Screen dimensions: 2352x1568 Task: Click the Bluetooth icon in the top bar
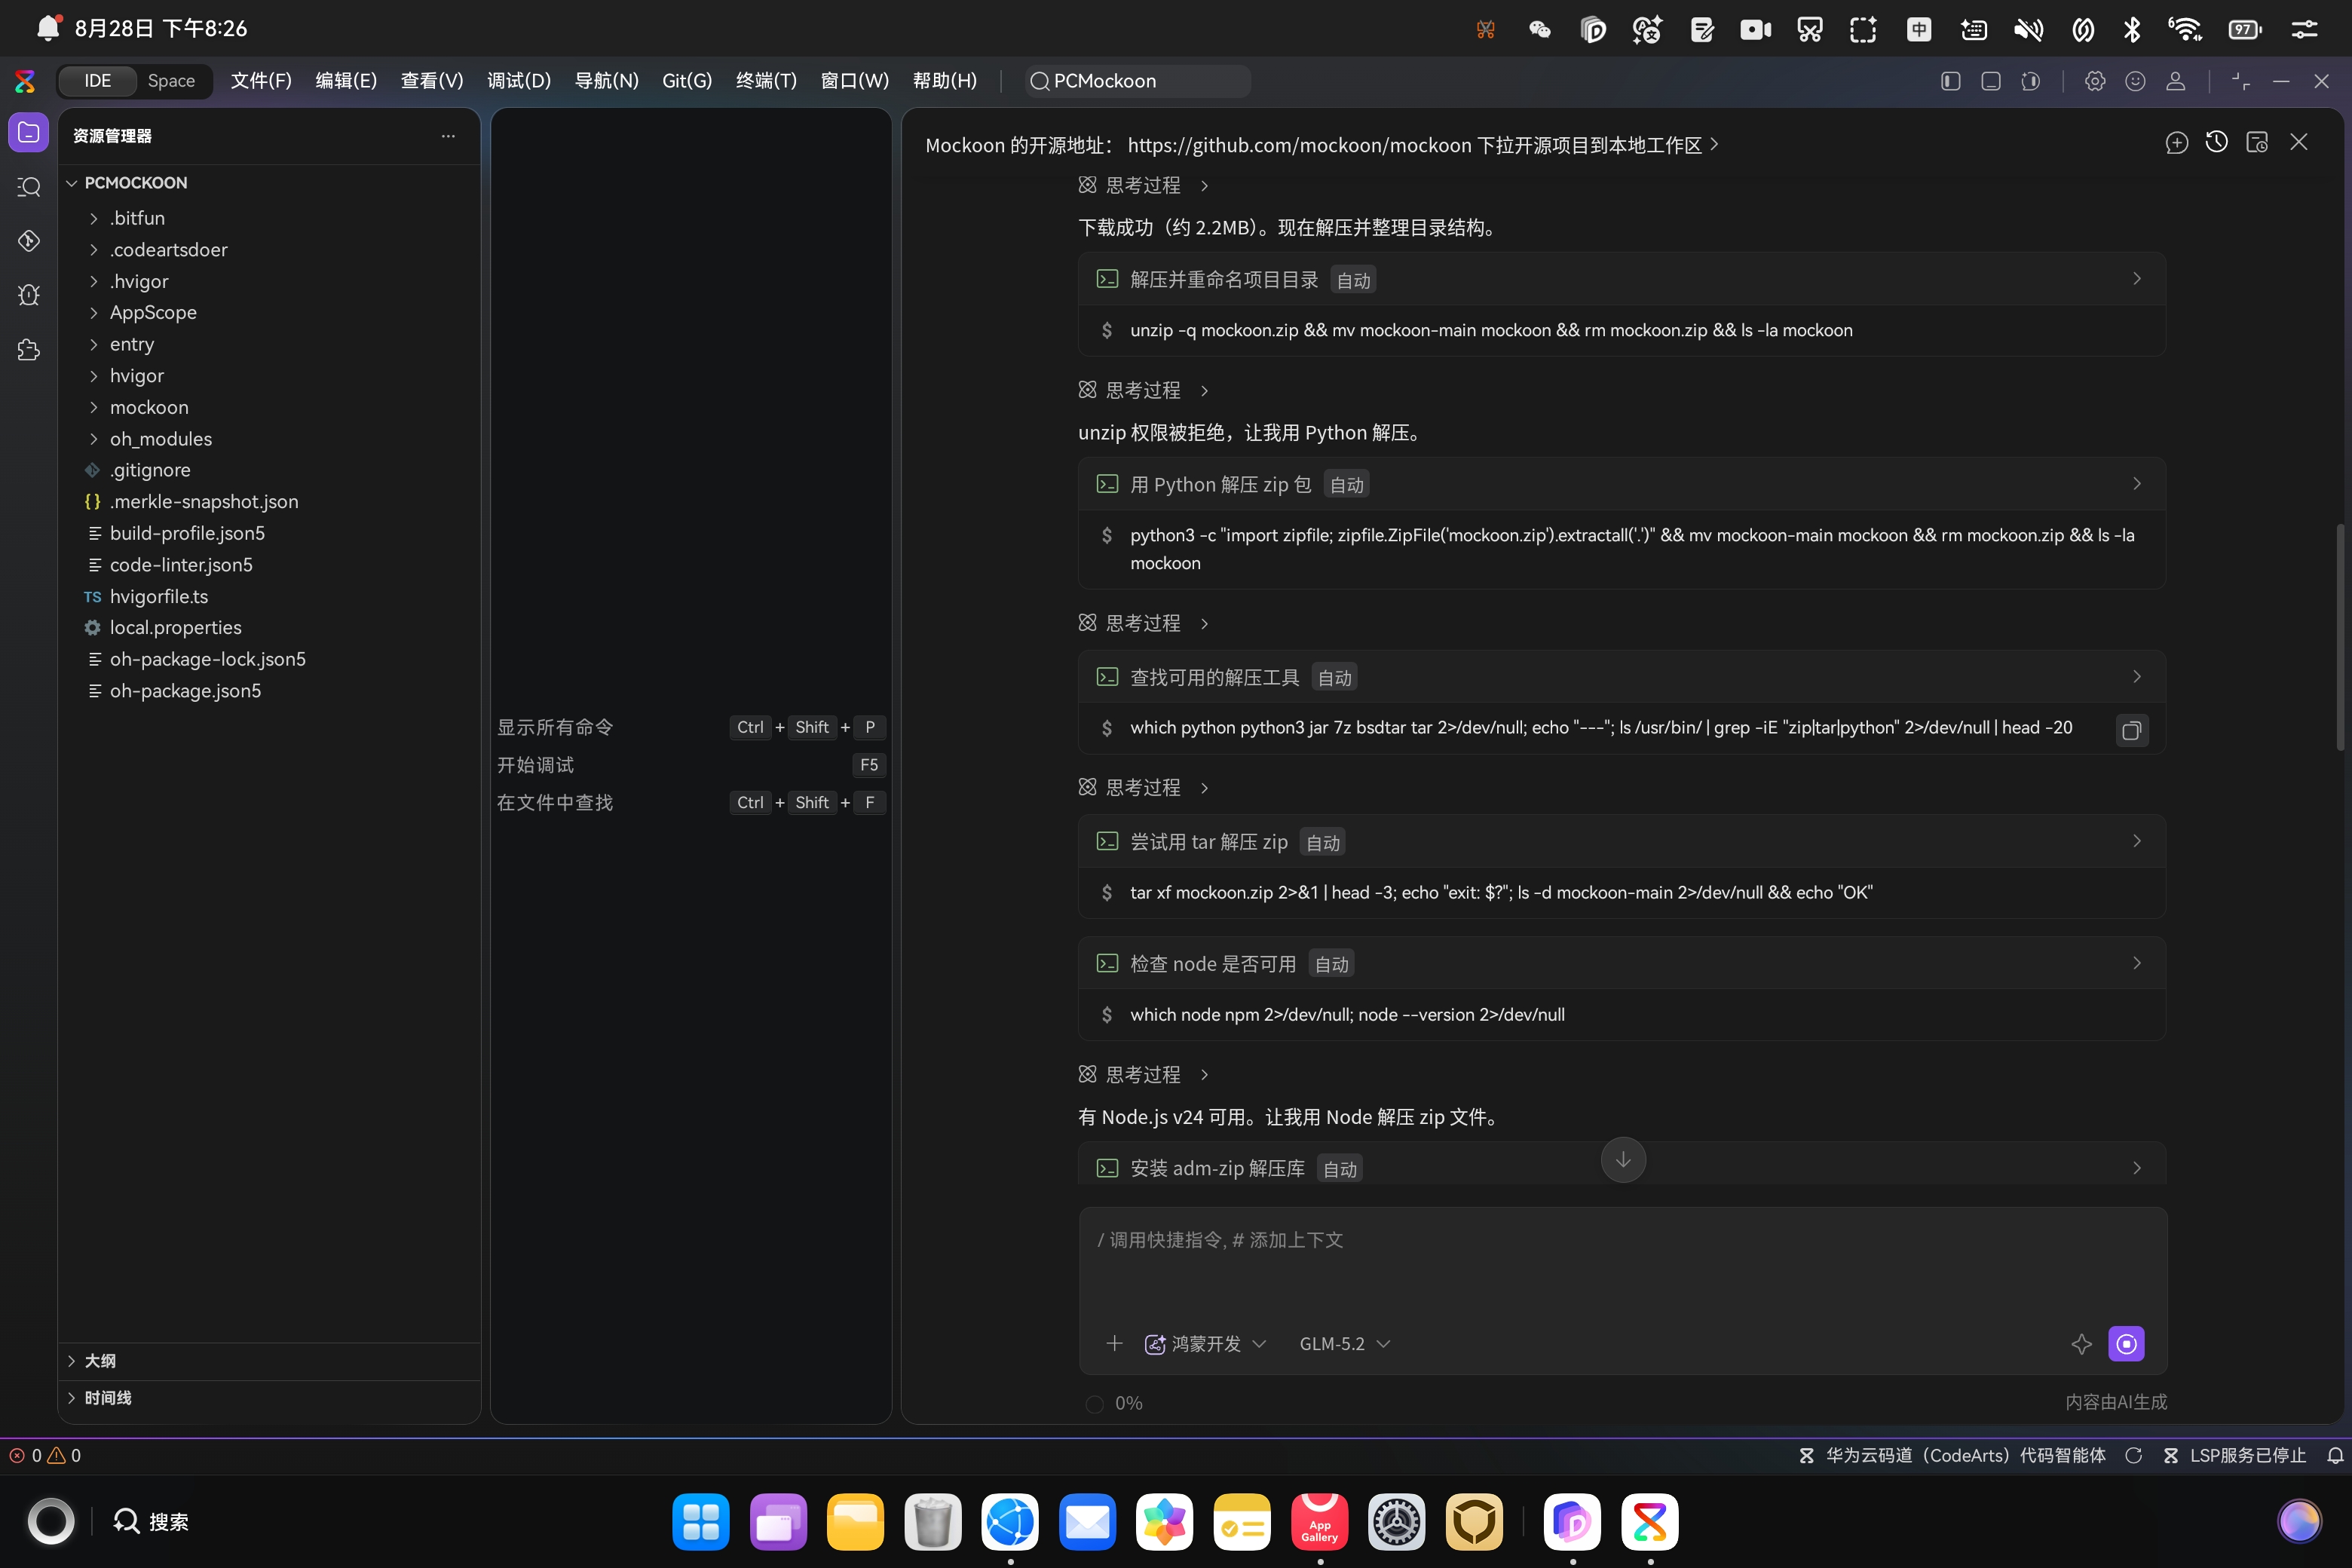(2132, 29)
